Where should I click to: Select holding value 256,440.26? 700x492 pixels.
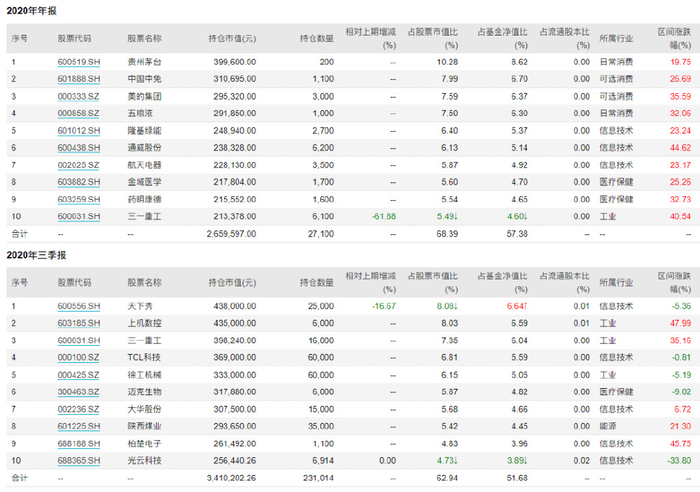[x=234, y=461]
